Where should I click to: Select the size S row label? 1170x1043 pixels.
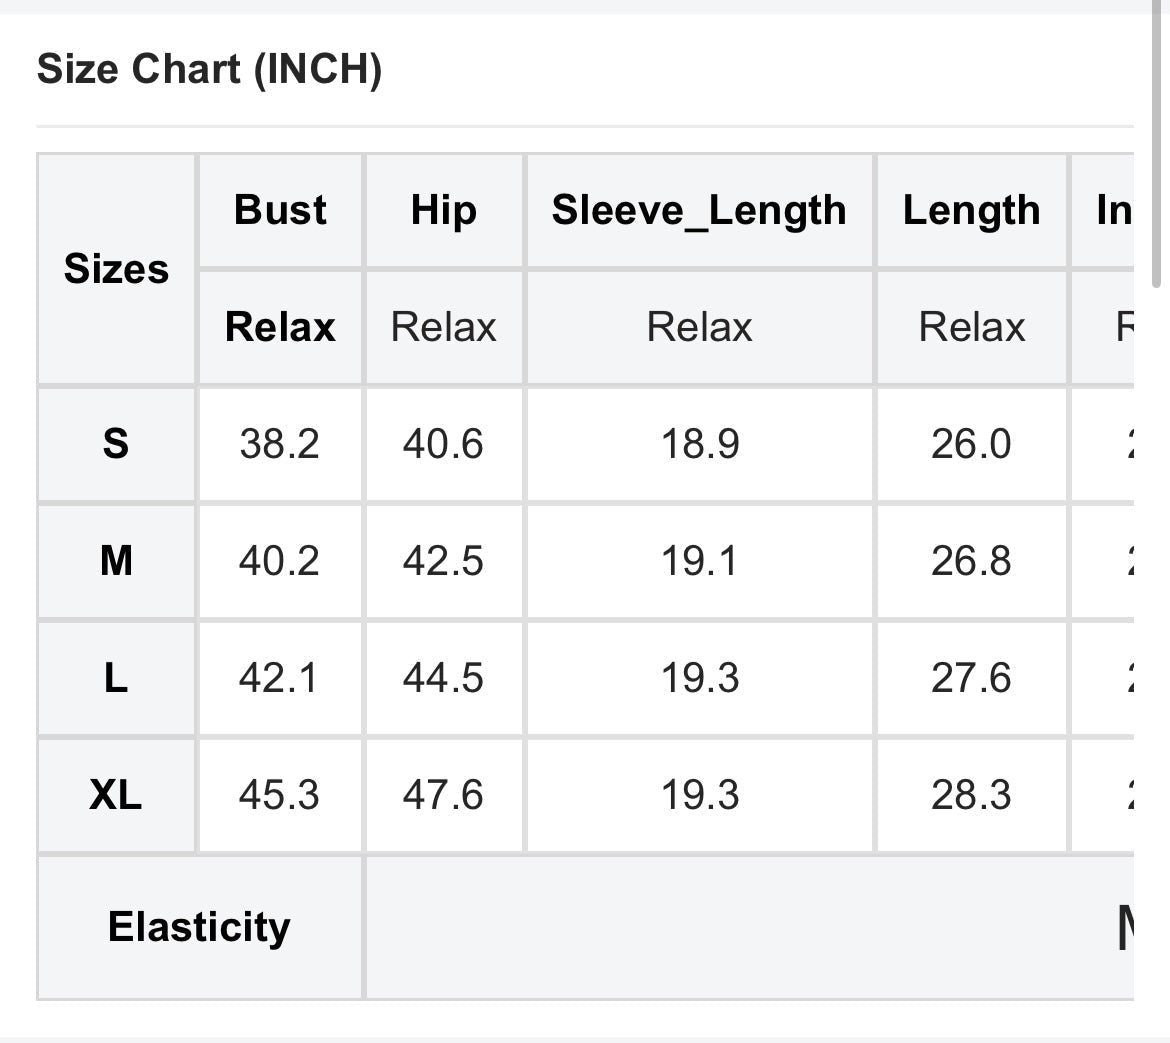tap(116, 443)
